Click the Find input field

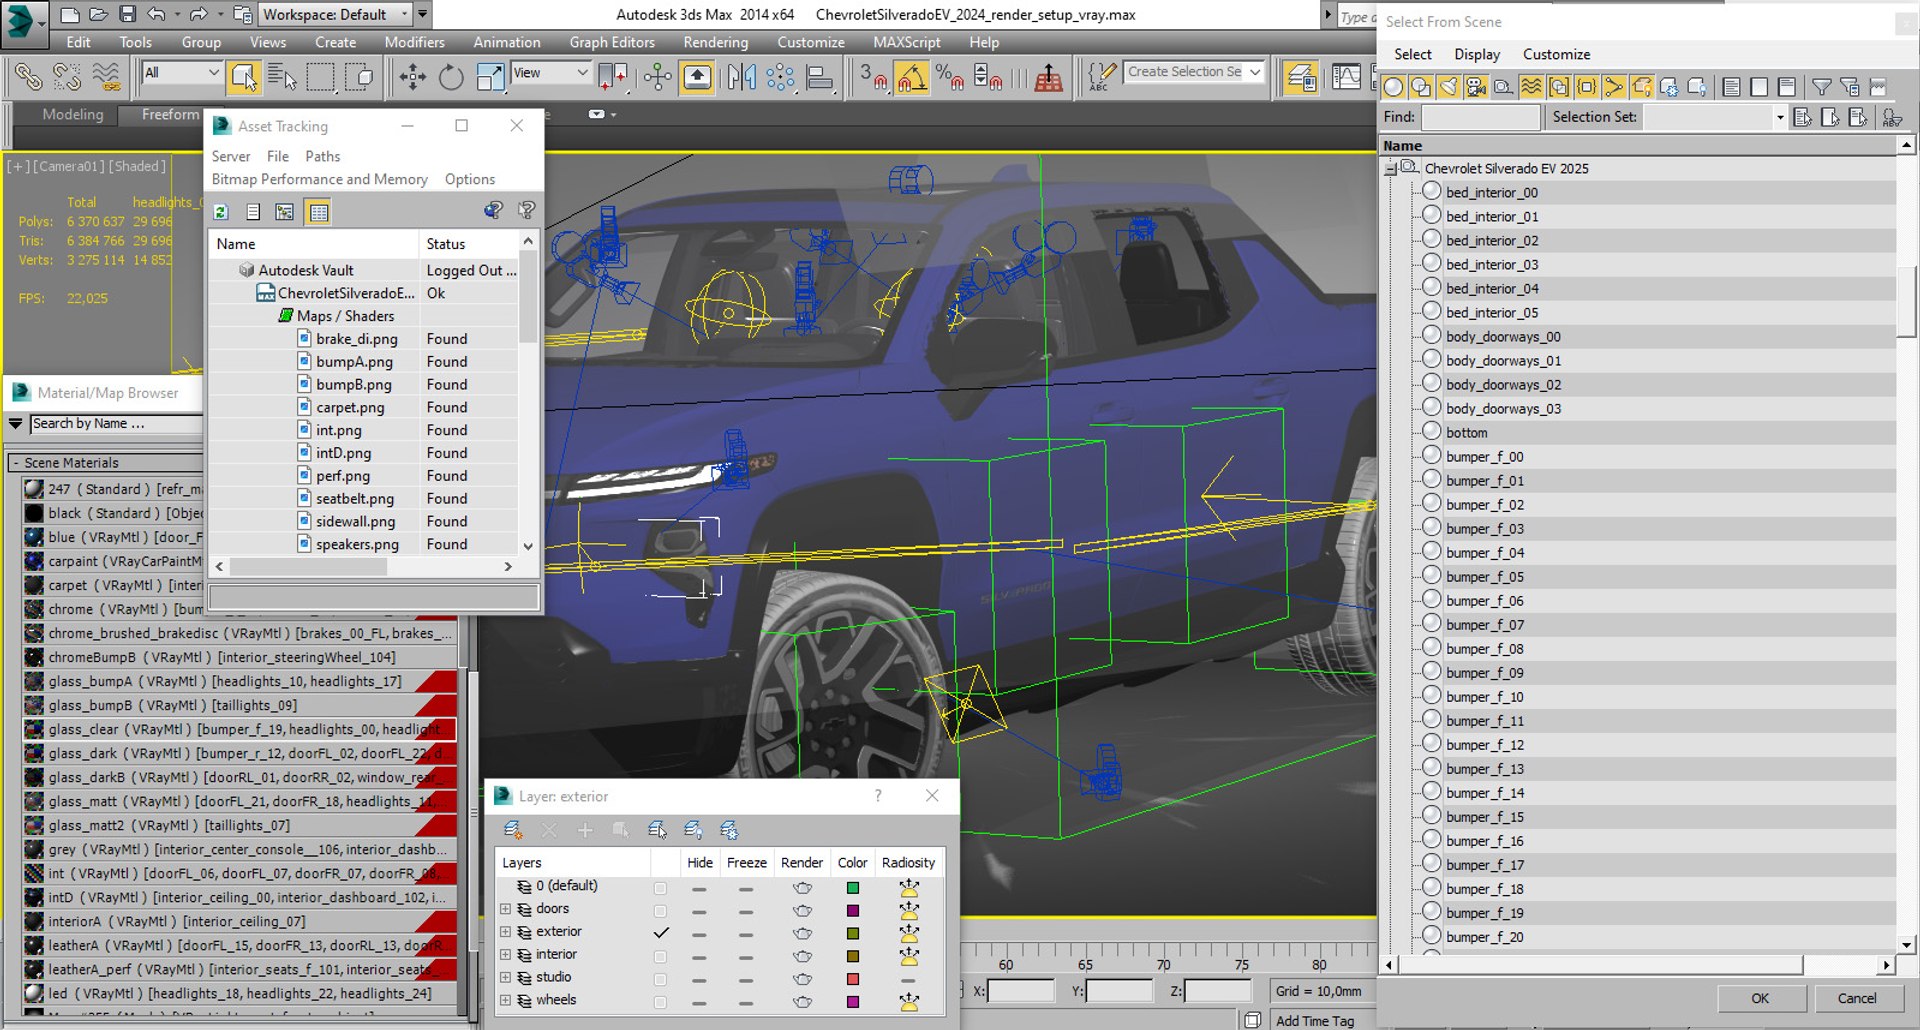(x=1480, y=118)
